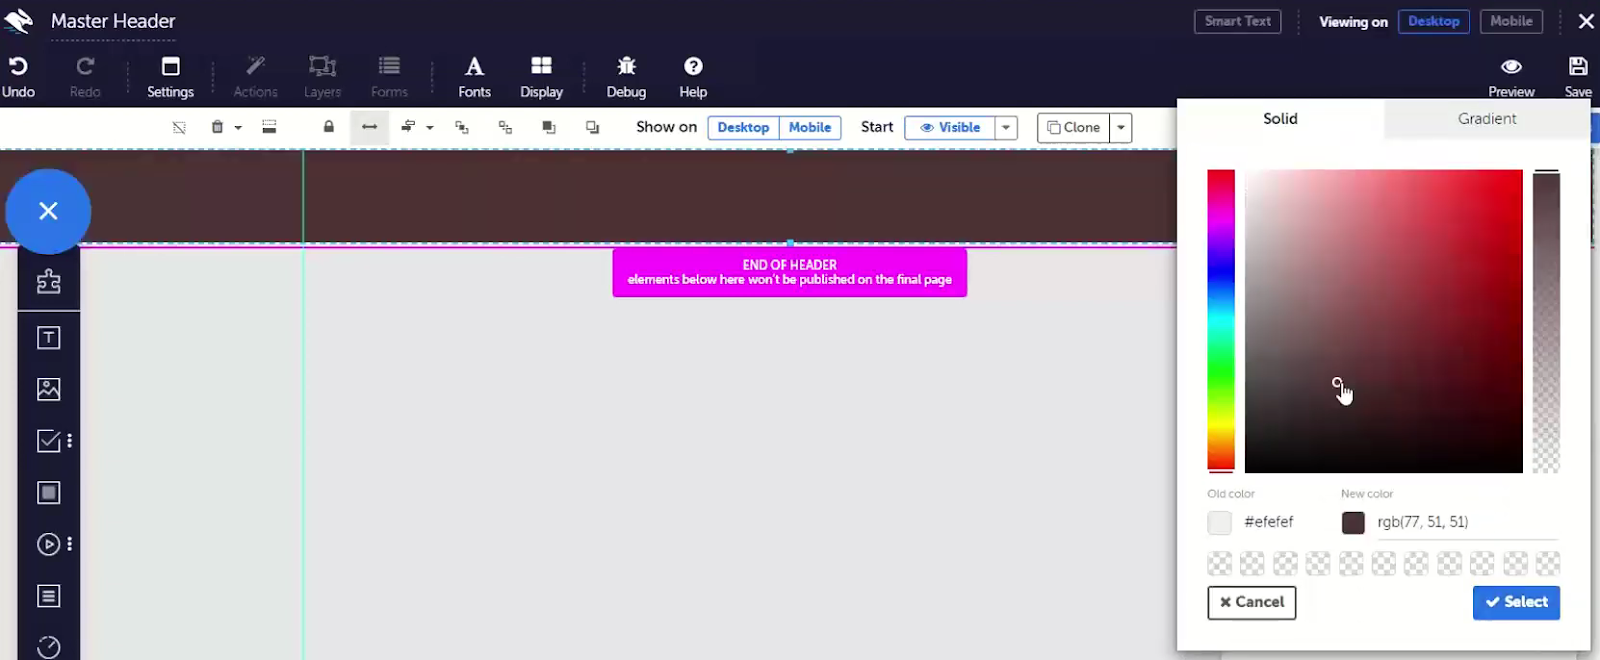Toggle Show on Desktop
Screen dimensions: 1600x660
tap(743, 127)
